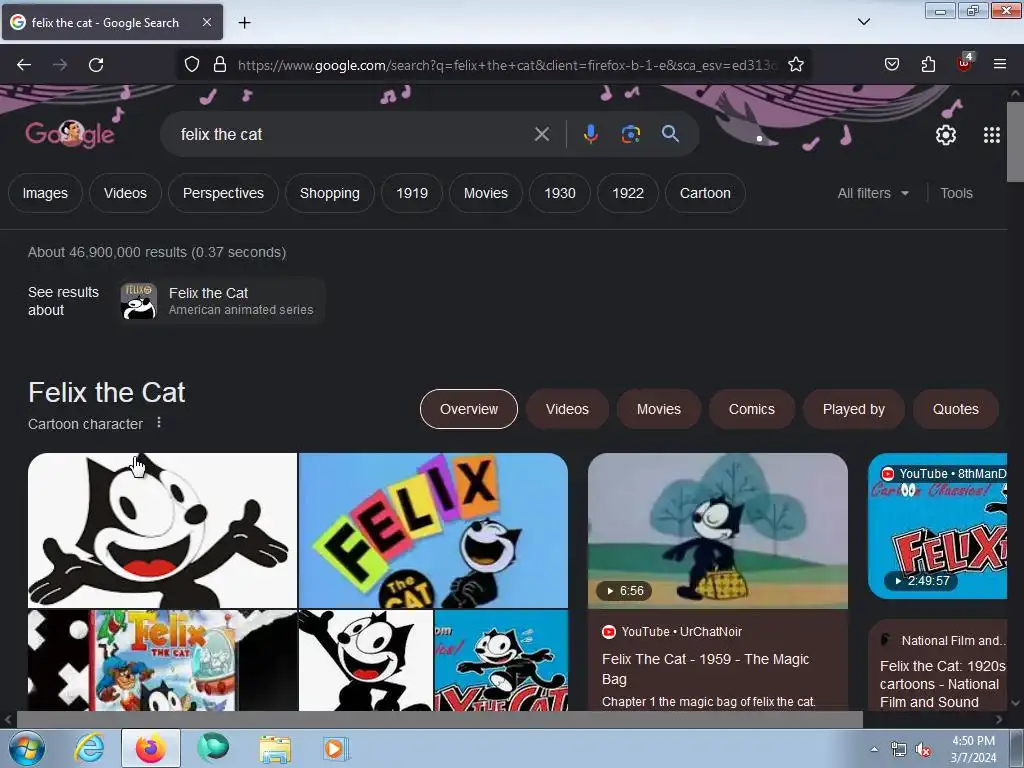Open the green browser taskbar icon

click(x=213, y=748)
